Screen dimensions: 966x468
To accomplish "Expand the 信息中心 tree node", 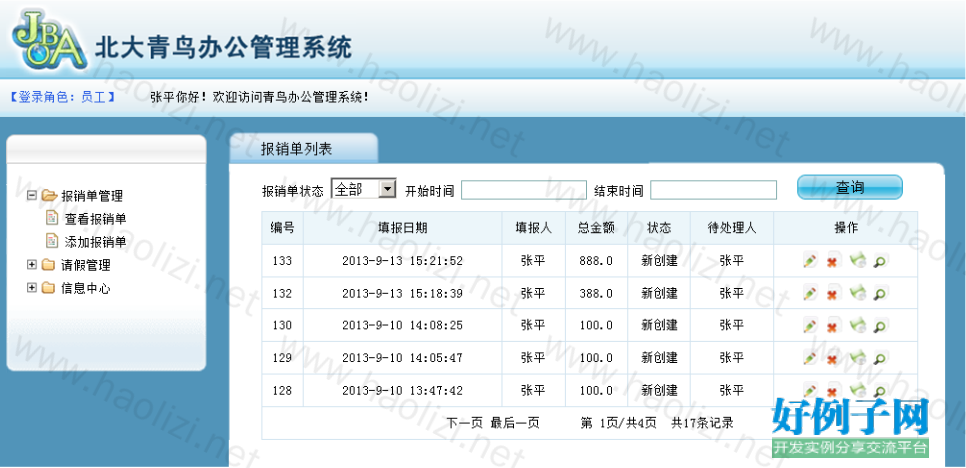I will [x=32, y=288].
